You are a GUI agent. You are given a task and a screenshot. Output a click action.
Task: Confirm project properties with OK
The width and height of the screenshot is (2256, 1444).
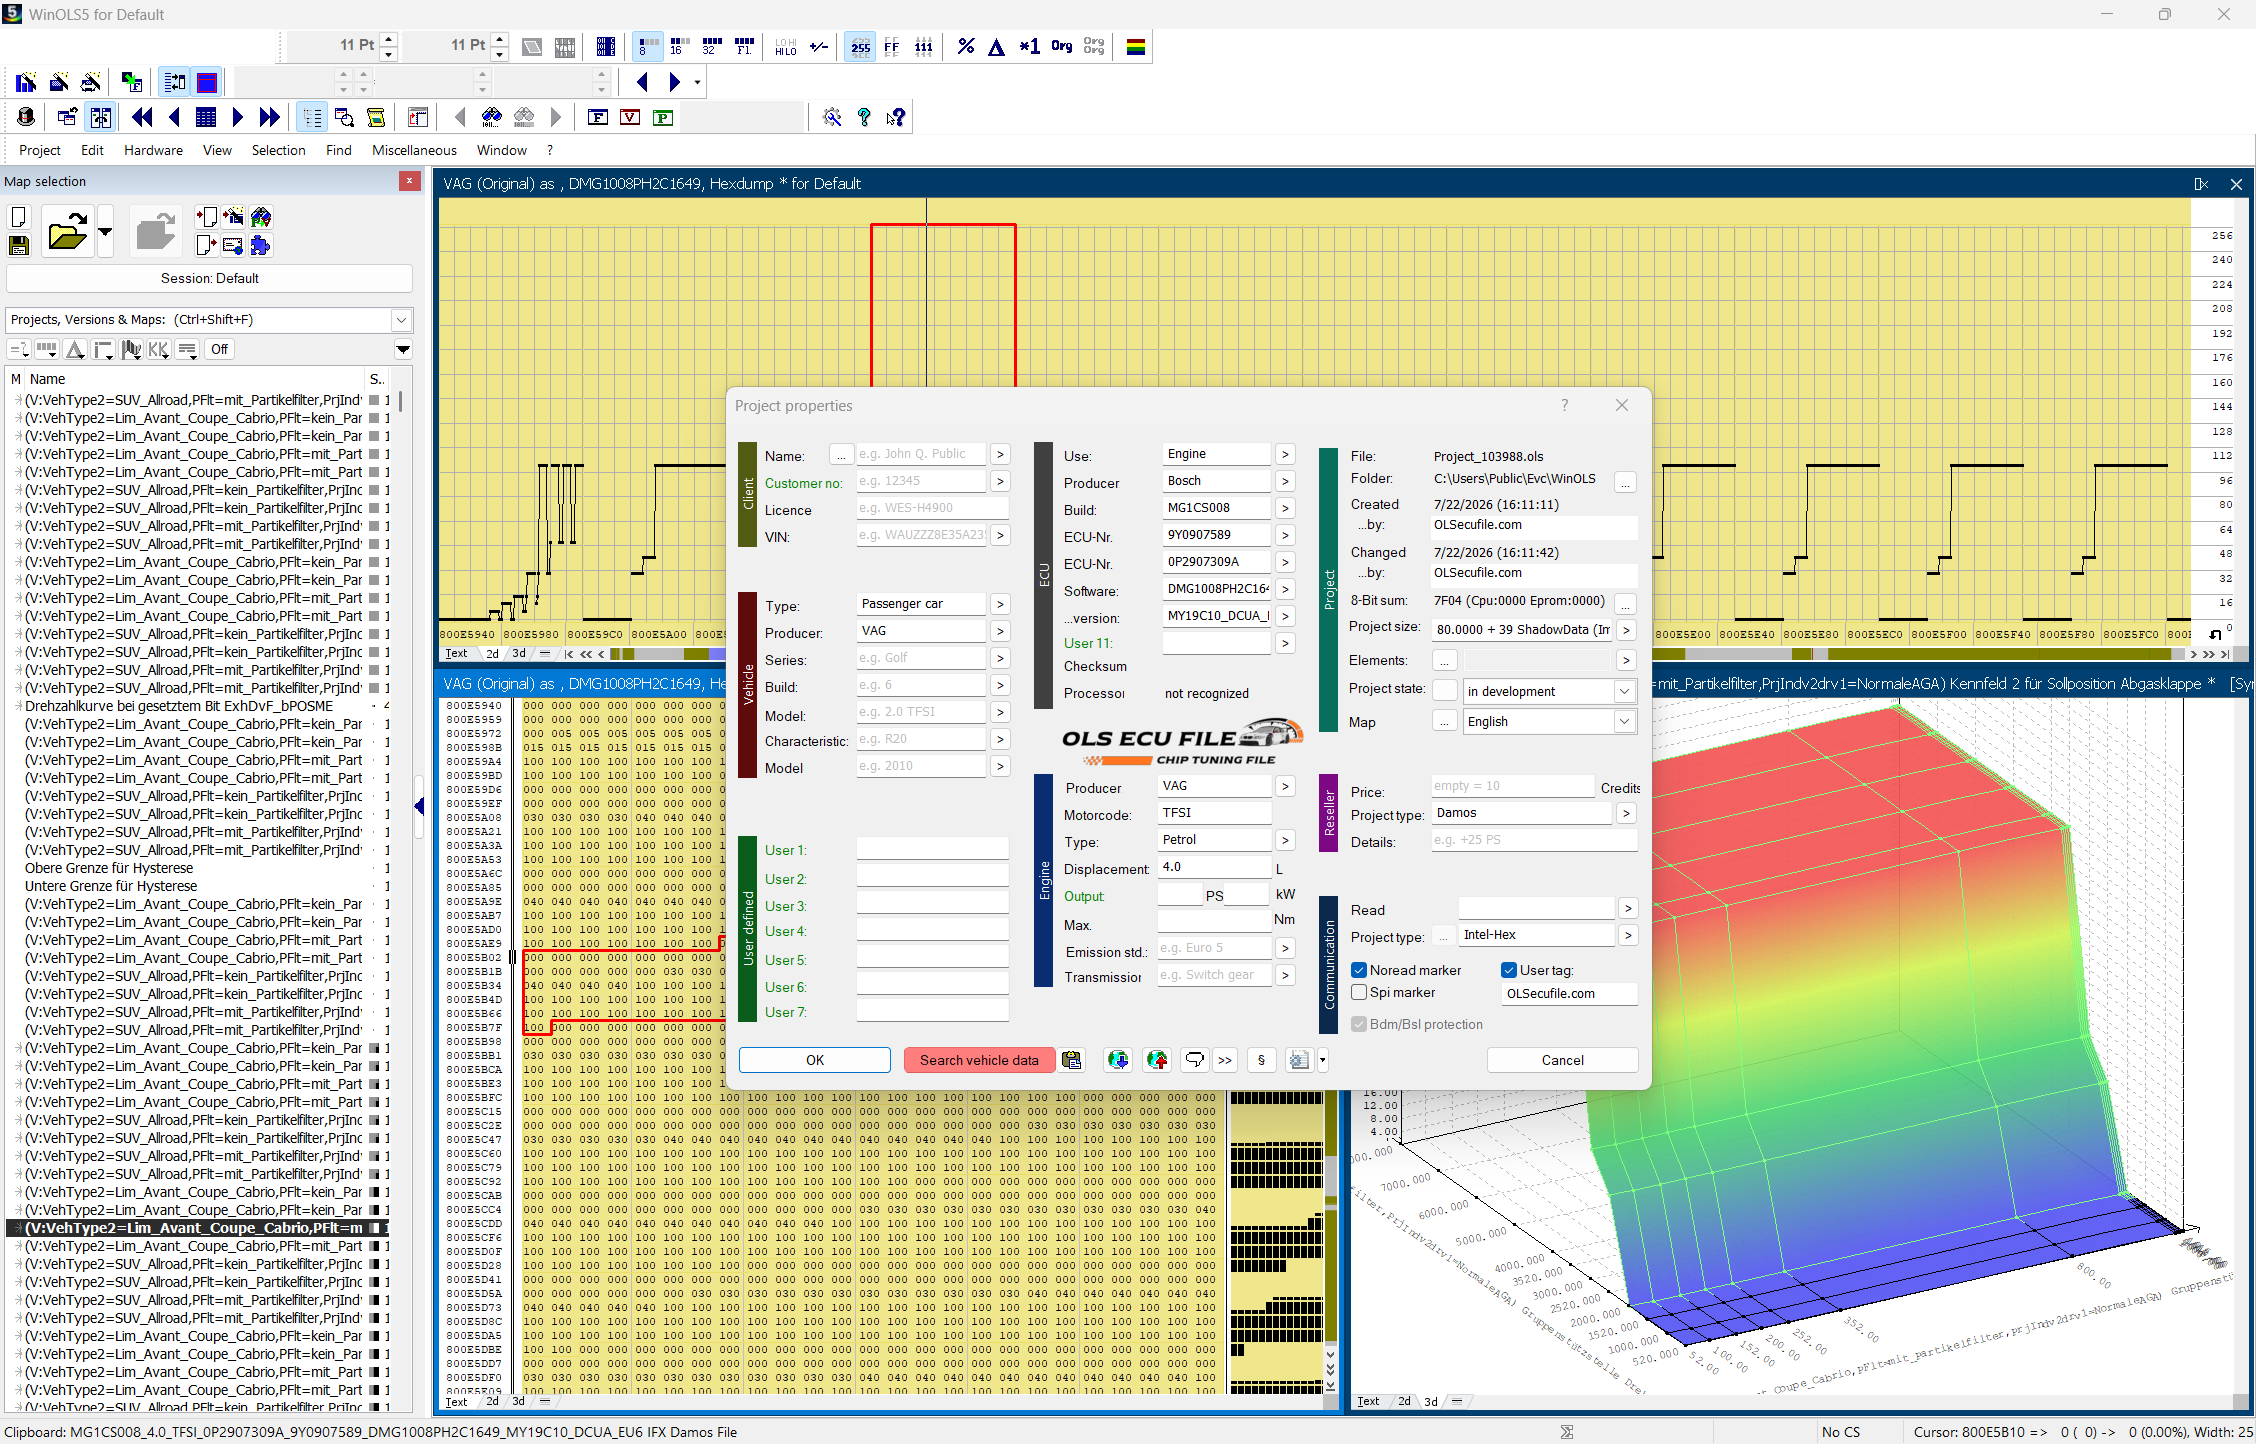click(x=815, y=1060)
